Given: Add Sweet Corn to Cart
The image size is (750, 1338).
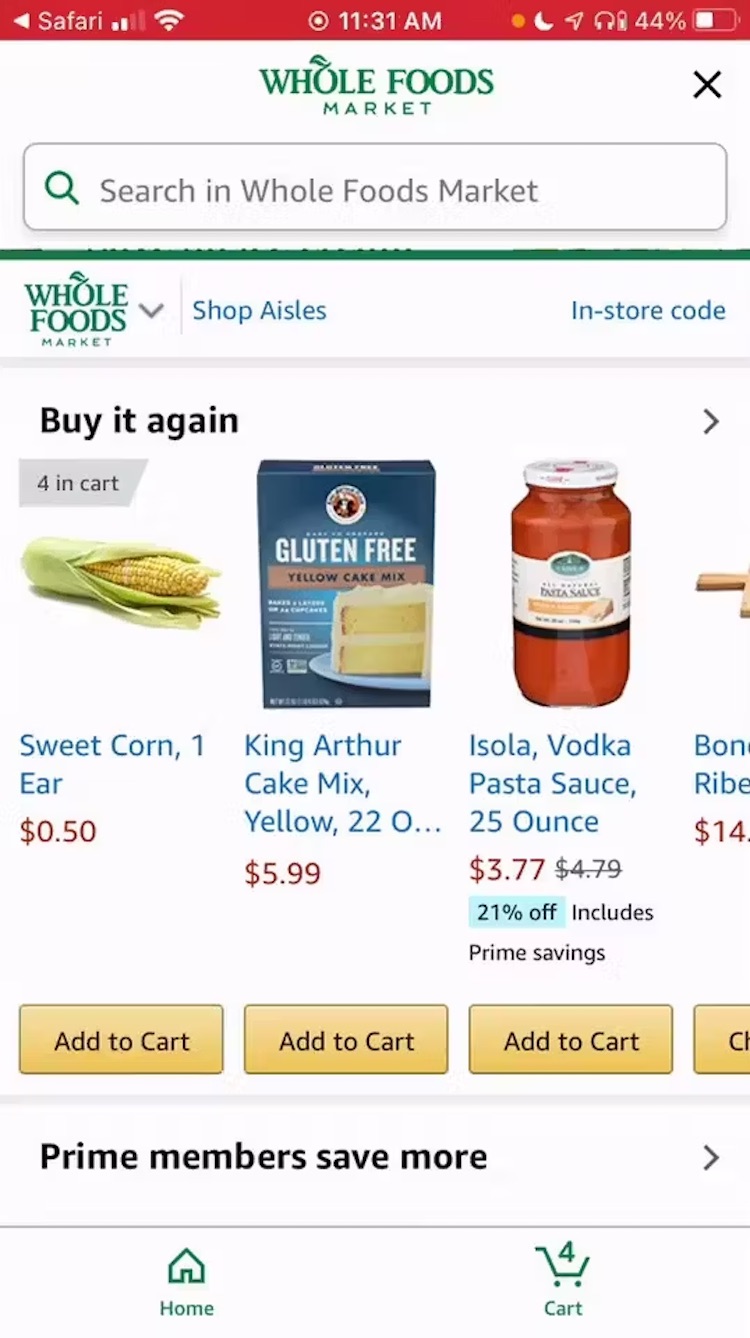Looking at the screenshot, I should (120, 1039).
